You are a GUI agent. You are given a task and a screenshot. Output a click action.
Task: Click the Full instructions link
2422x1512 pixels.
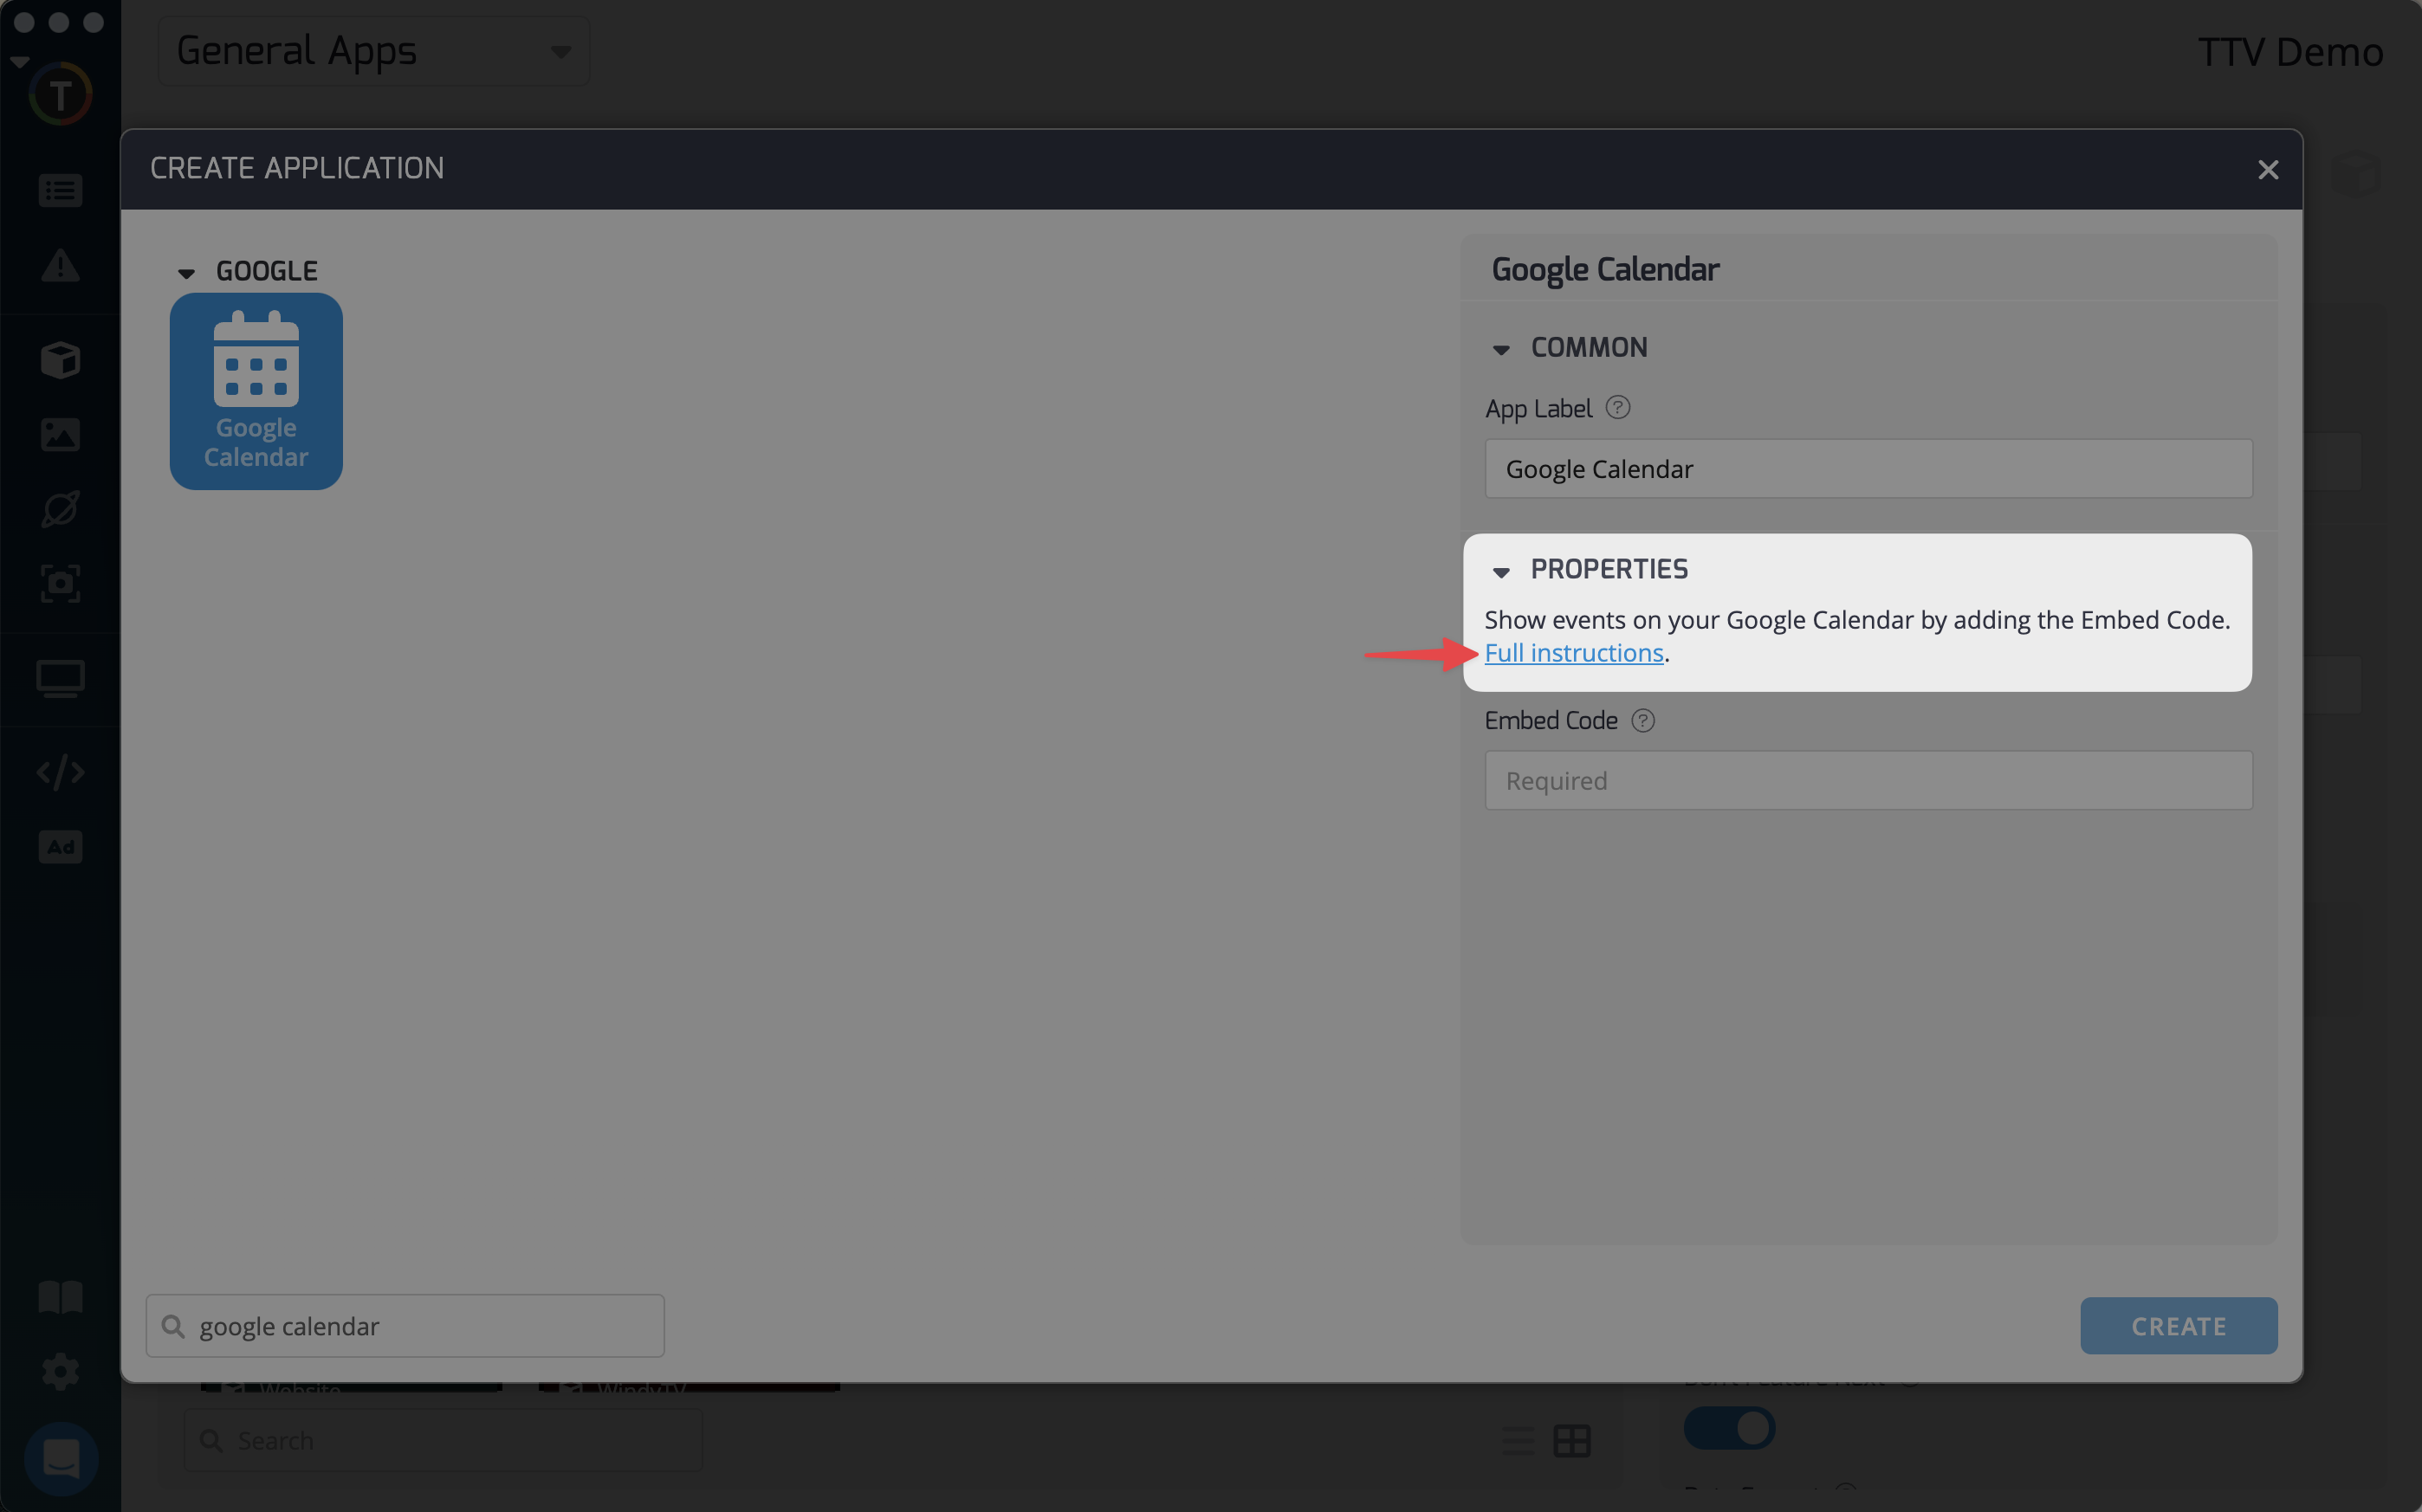click(x=1573, y=653)
